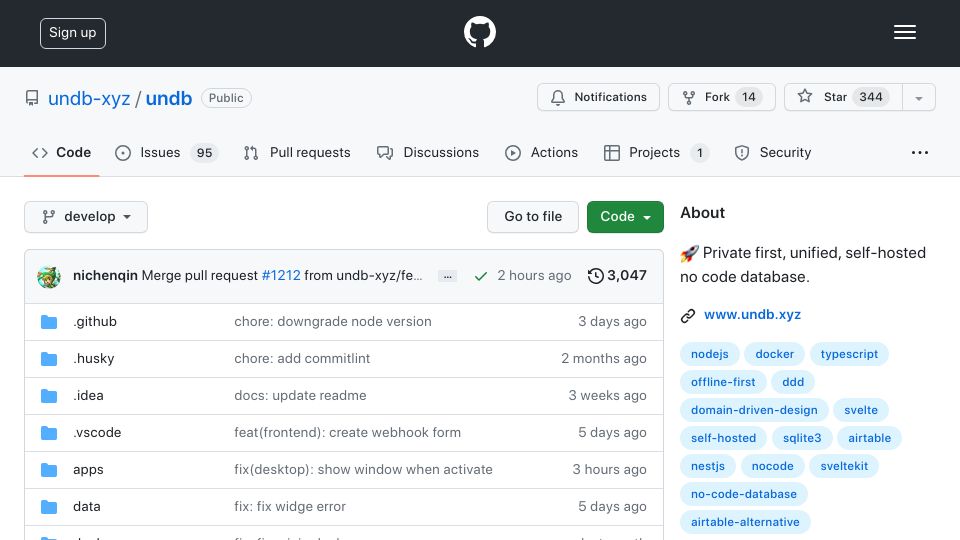This screenshot has width=960, height=540.
Task: Show more repository tabs via ellipsis
Action: 920,152
